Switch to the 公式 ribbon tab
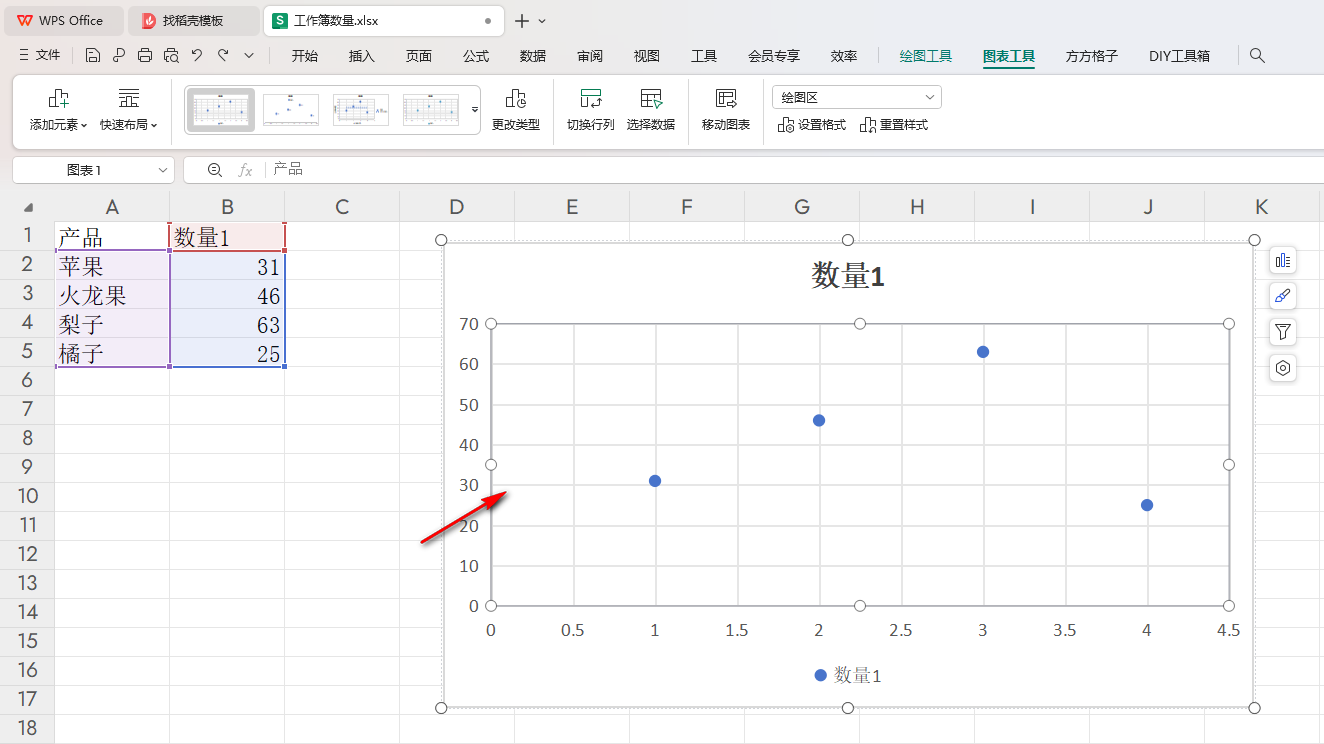 coord(476,56)
